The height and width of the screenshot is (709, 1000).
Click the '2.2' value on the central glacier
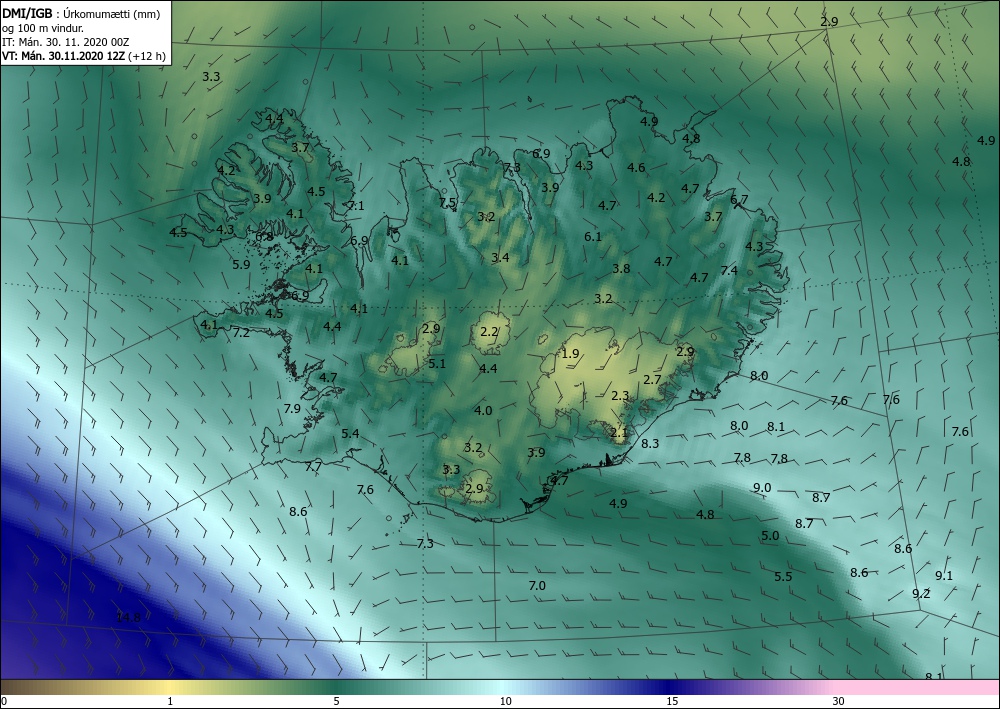click(x=489, y=332)
